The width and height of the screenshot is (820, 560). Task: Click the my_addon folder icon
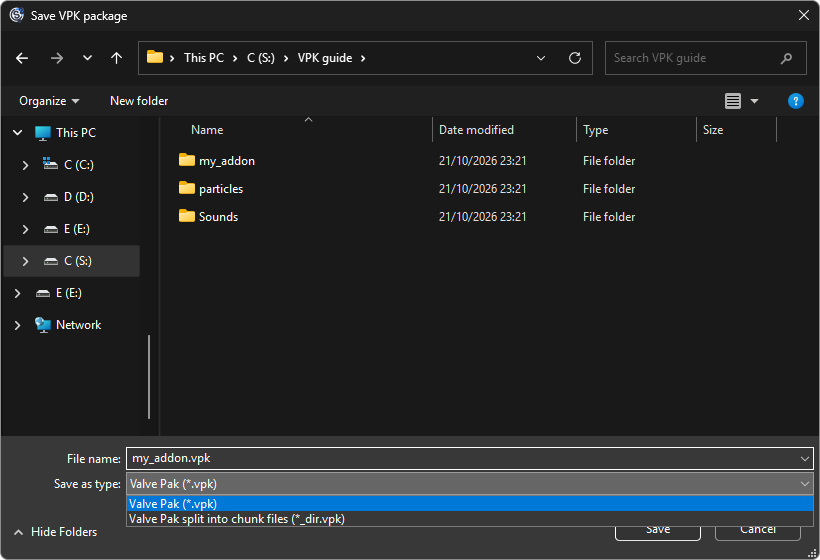coord(187,160)
